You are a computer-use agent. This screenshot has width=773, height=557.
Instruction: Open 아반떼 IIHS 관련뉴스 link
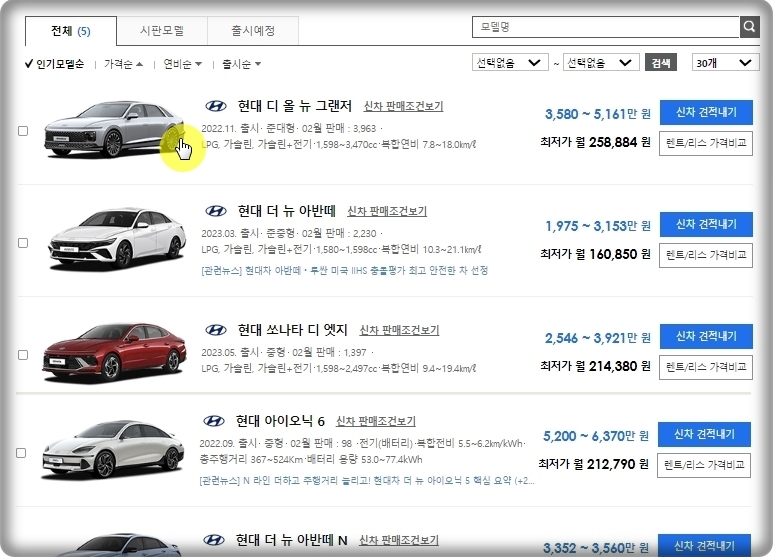pyautogui.click(x=345, y=271)
